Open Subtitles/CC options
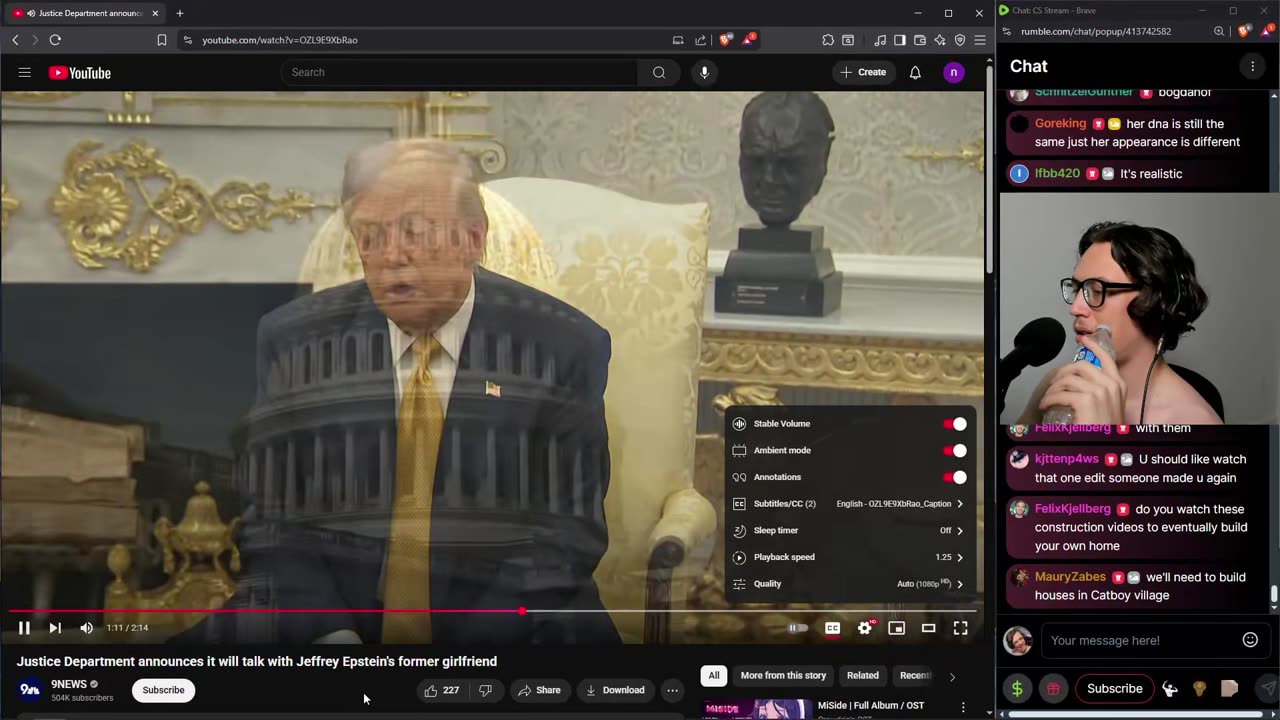Viewport: 1280px width, 720px height. coord(849,504)
